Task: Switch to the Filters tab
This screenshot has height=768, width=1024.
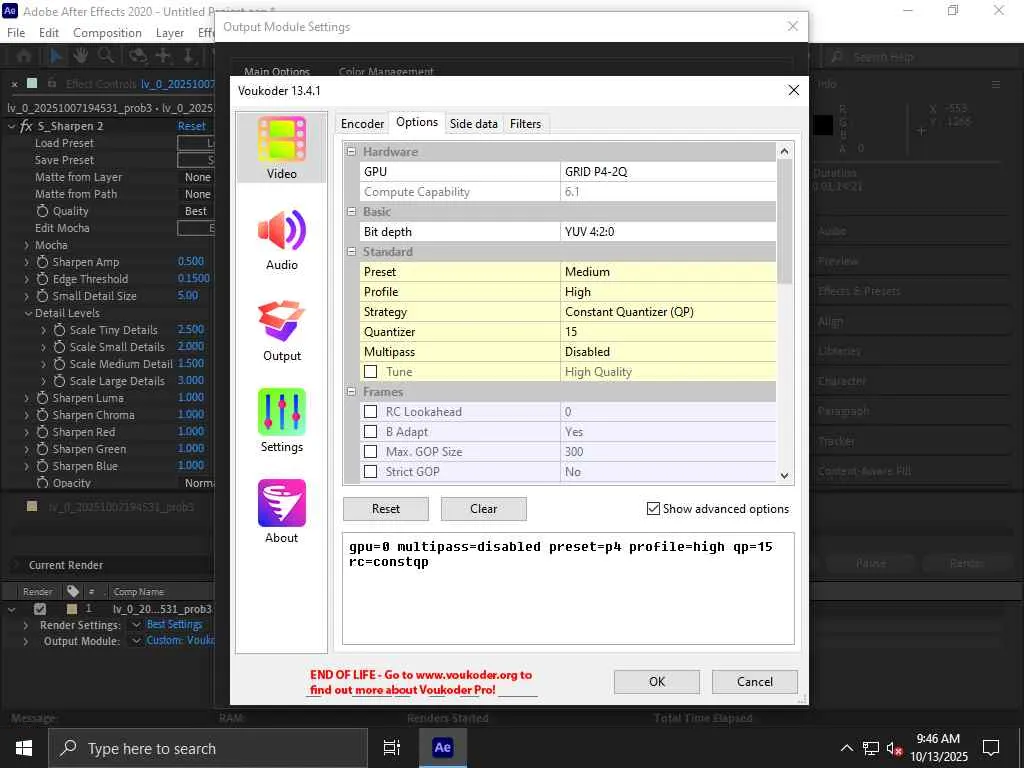Action: pos(526,123)
